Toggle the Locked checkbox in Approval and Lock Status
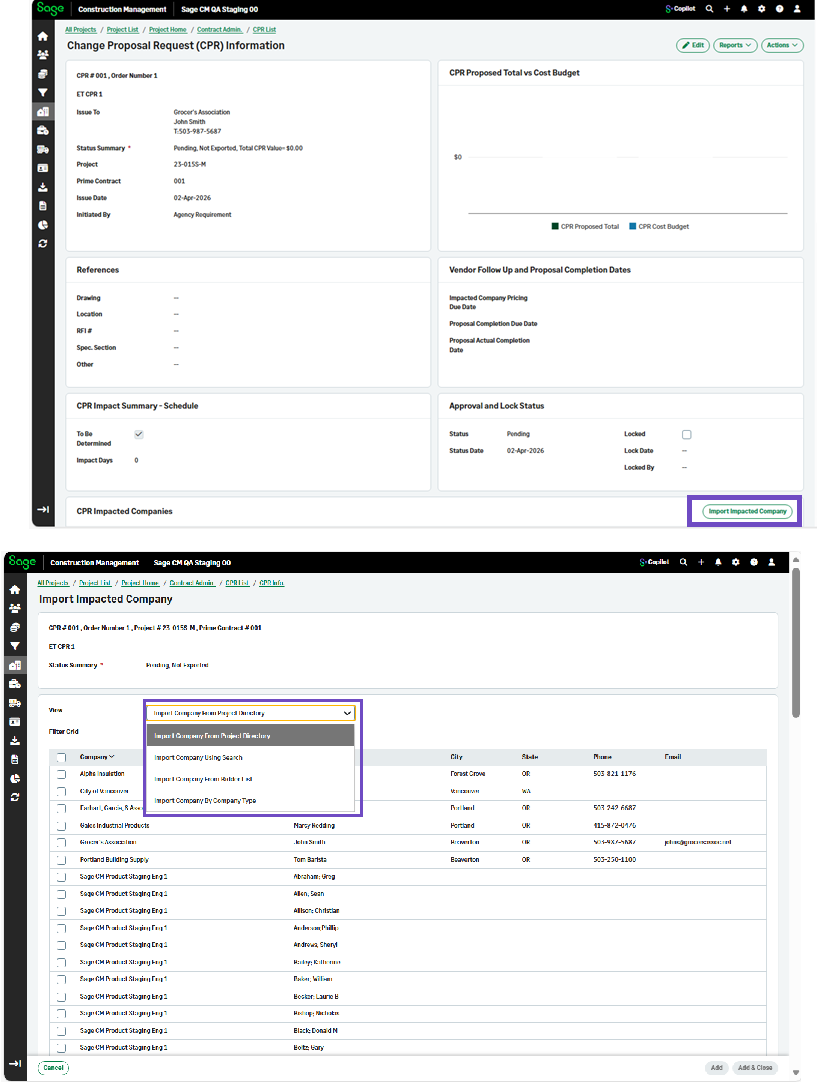 click(686, 435)
